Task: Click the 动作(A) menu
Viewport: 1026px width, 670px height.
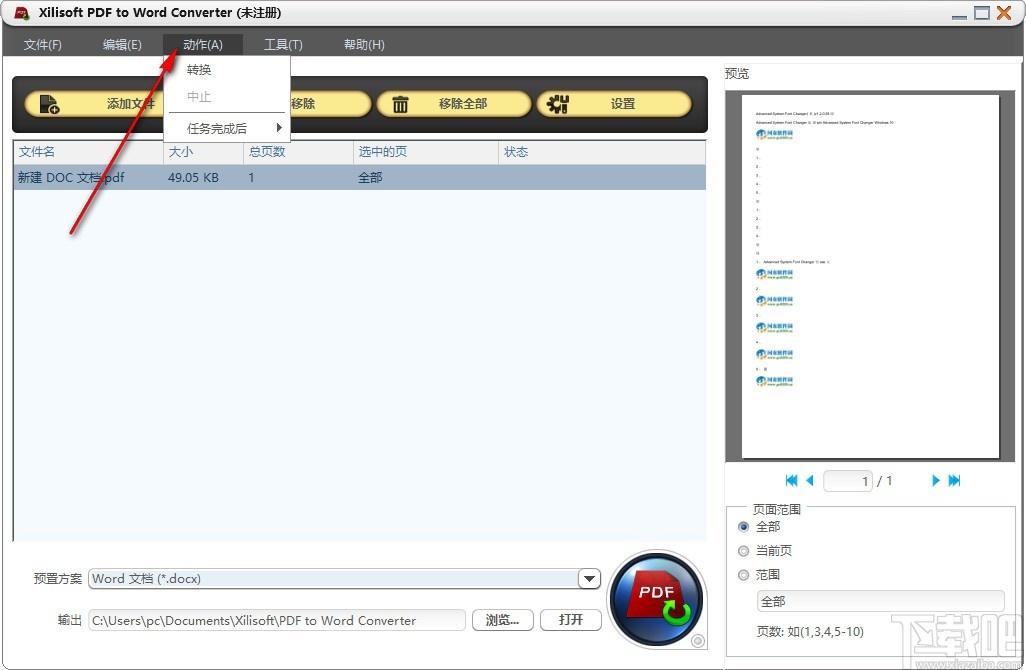Action: coord(203,44)
